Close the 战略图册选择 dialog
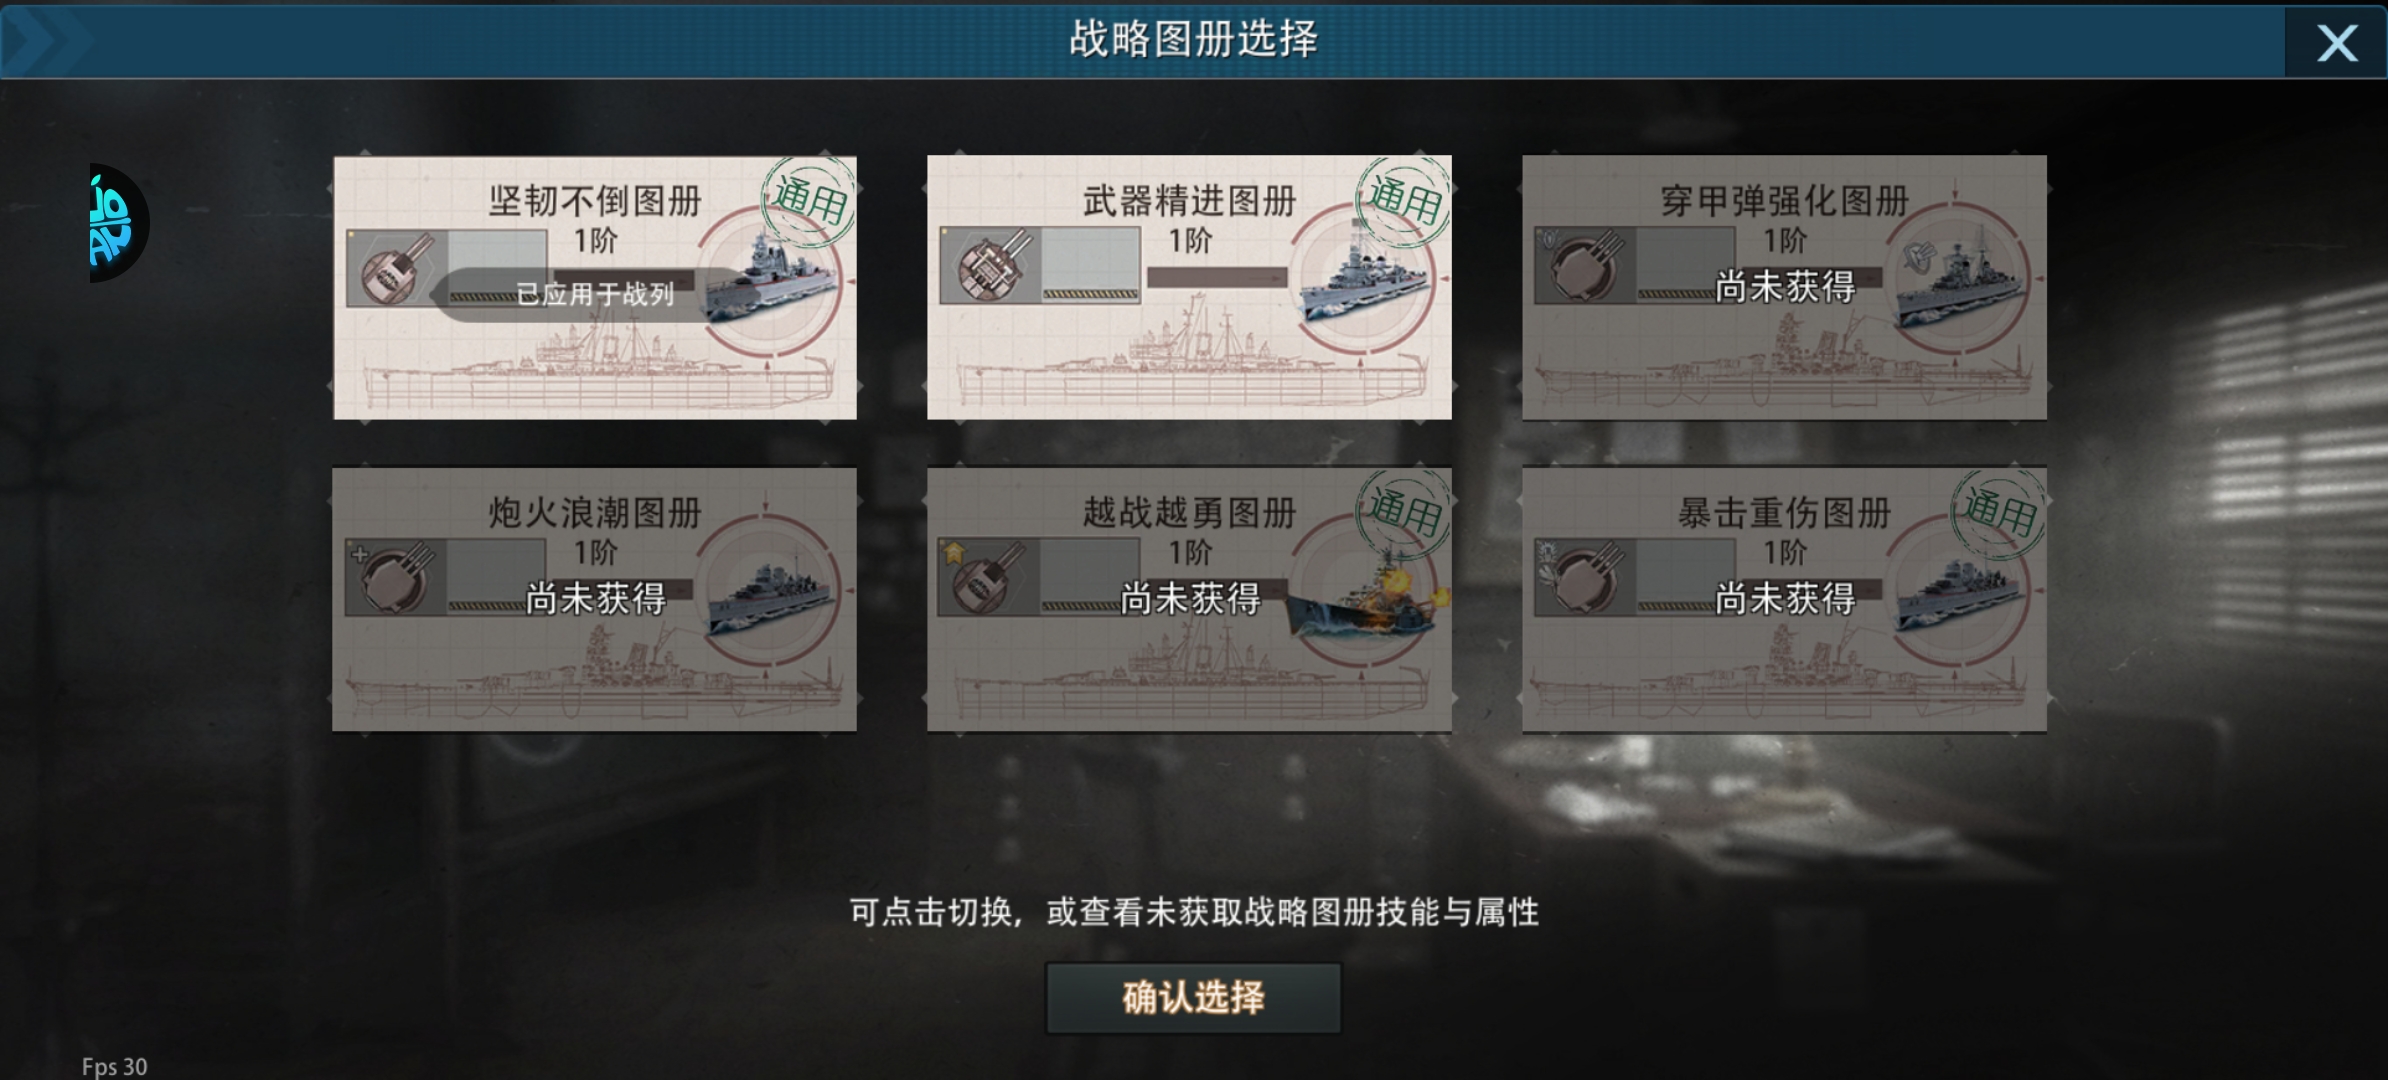The height and width of the screenshot is (1080, 2388). coord(2336,42)
